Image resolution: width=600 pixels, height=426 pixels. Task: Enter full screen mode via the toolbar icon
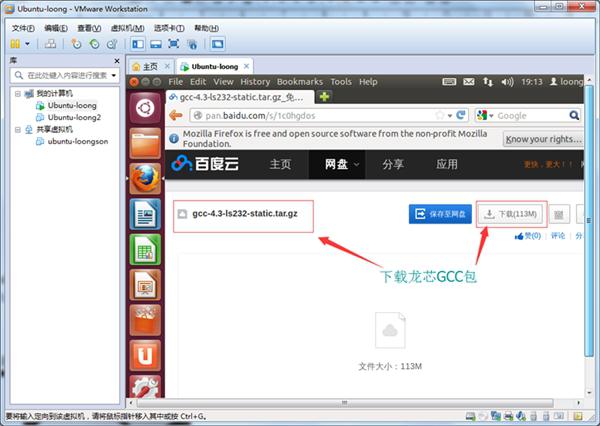click(x=174, y=44)
